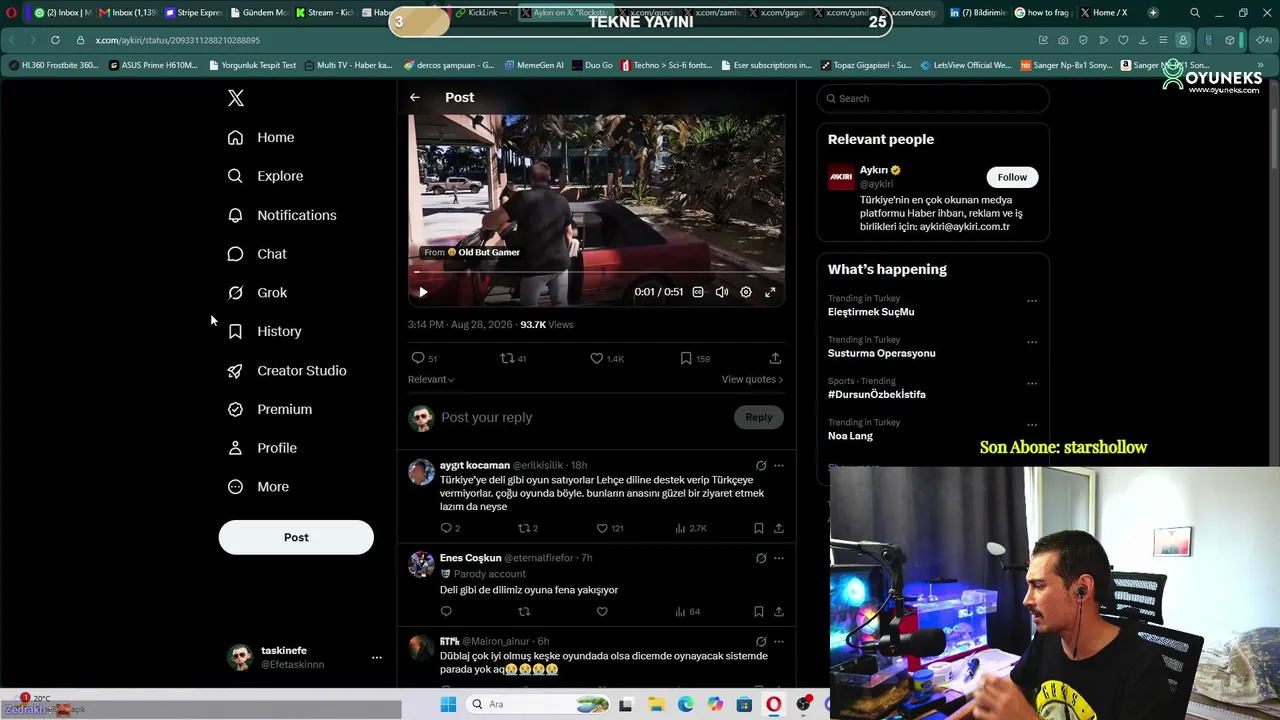Reload the page in browser
This screenshot has width=1280, height=720.
pyautogui.click(x=54, y=40)
